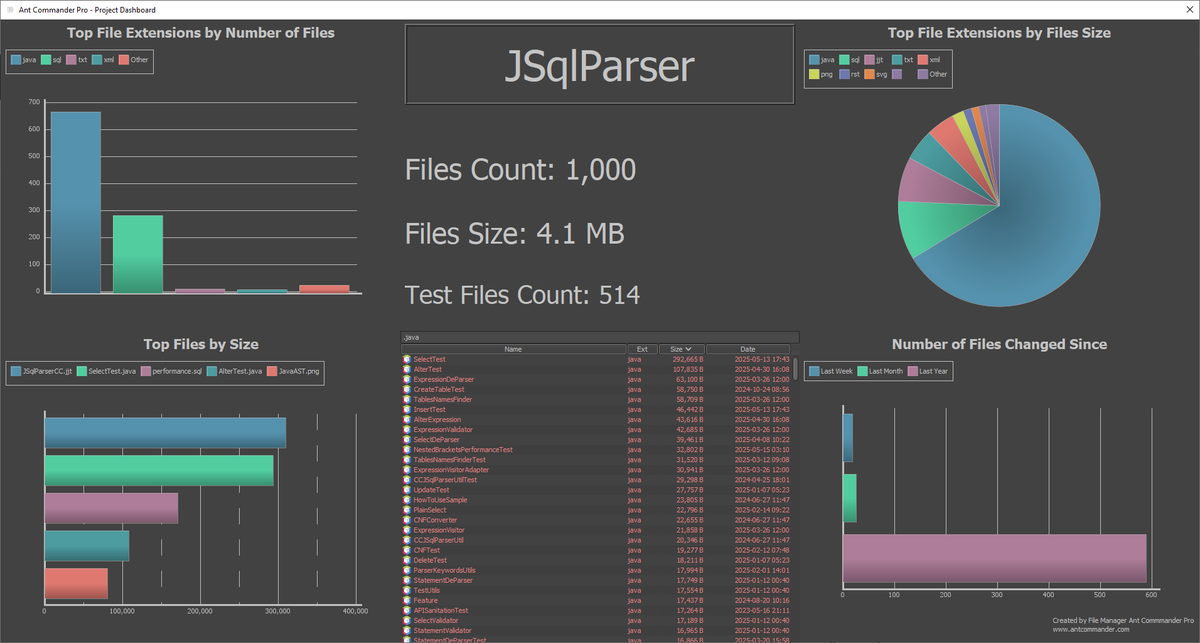Click the file icon beside InsertTest
Screen dimensions: 1200x643
click(x=407, y=409)
